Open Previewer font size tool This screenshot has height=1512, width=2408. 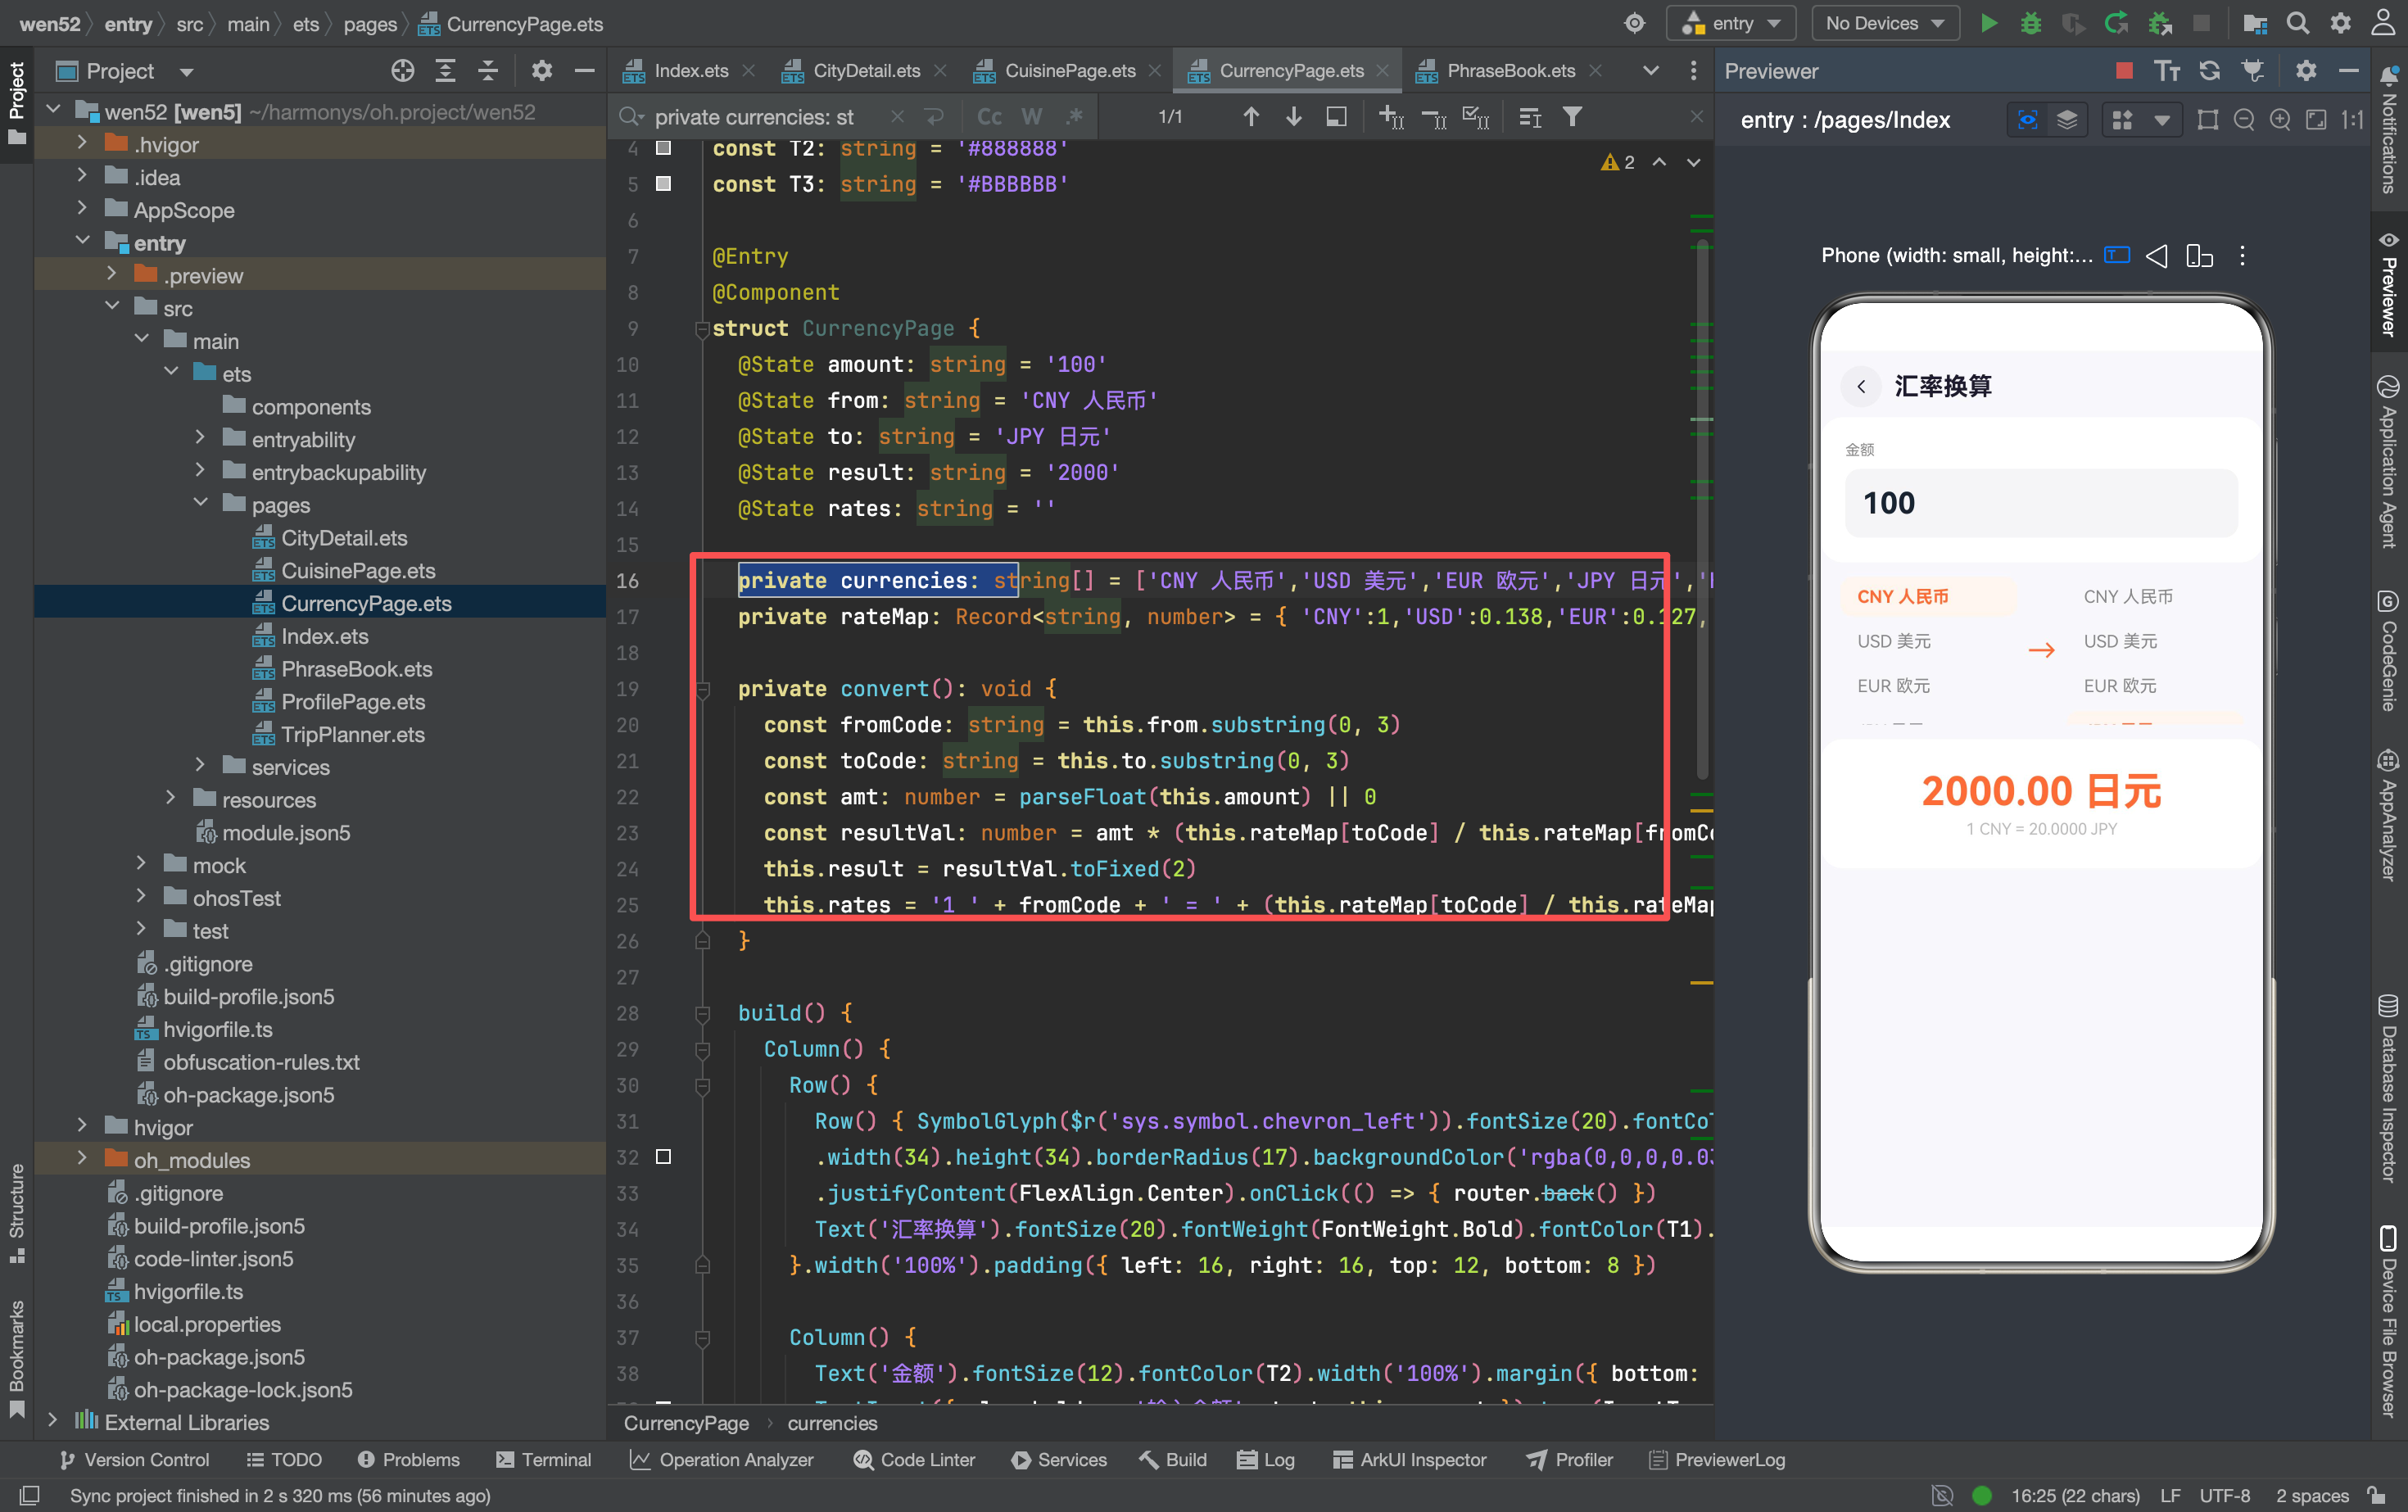click(2167, 71)
